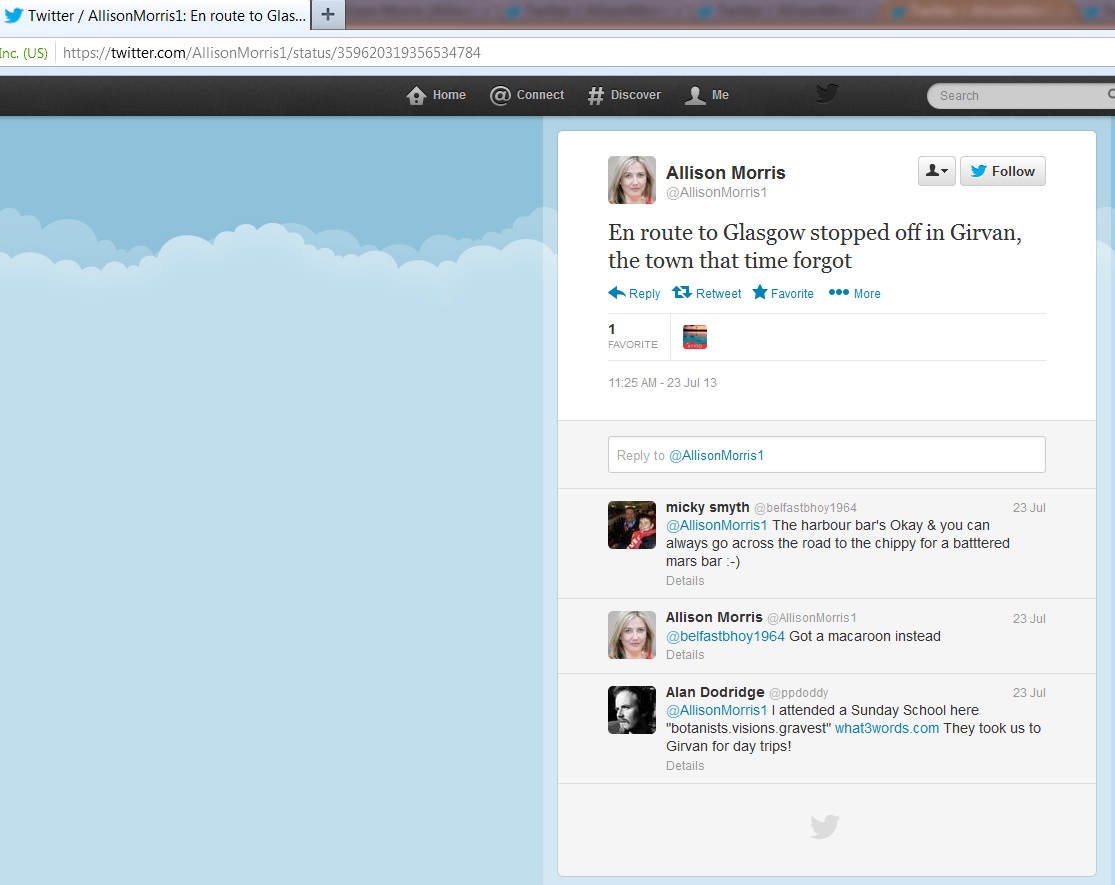Open the Me profile menu item

click(707, 95)
